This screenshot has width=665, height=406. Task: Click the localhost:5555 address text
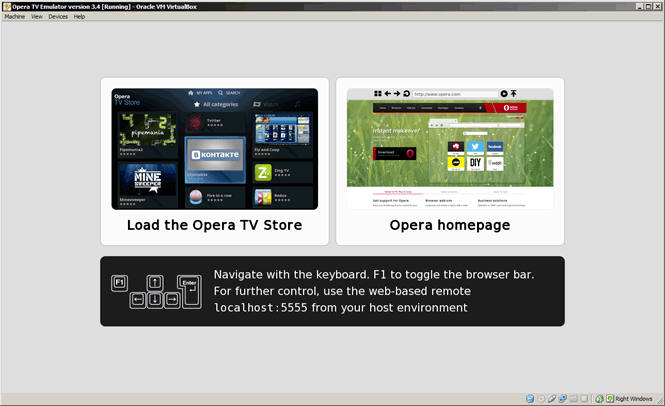260,308
